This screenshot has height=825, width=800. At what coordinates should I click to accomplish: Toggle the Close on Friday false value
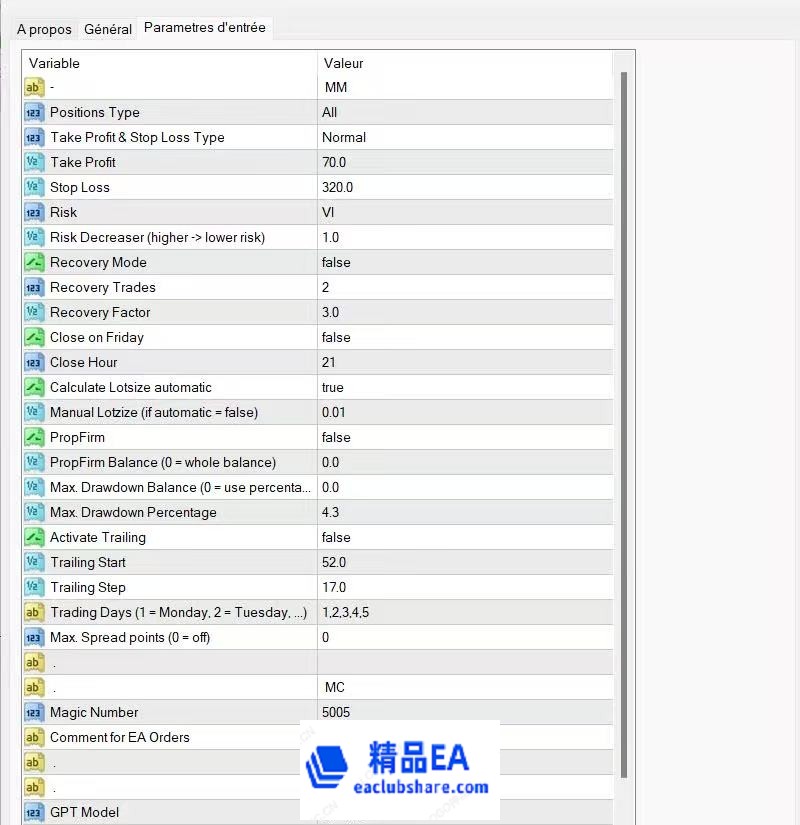tap(336, 338)
